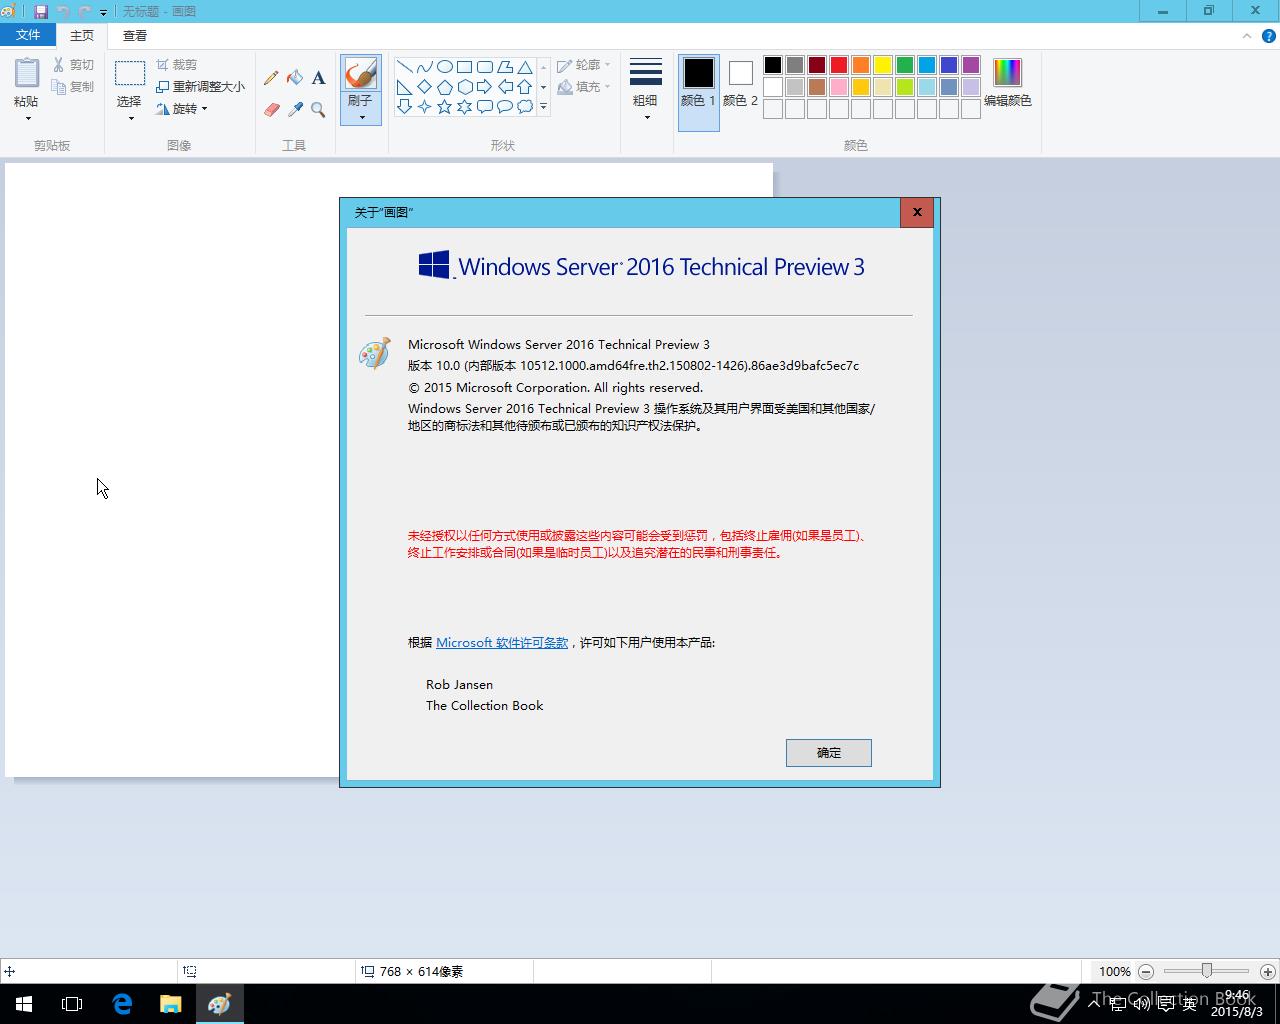Open Task View from taskbar
1280x1024 pixels.
coord(72,1004)
